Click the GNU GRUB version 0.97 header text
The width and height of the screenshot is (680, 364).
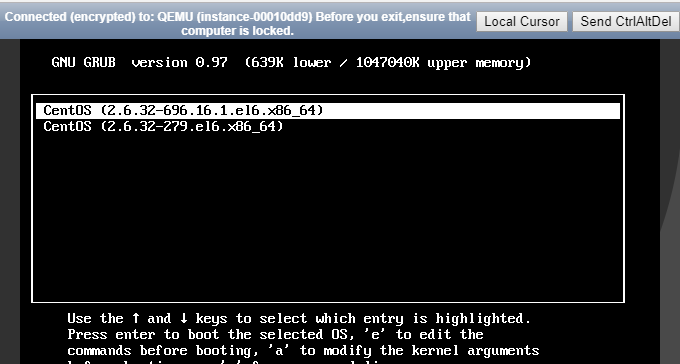[139, 62]
